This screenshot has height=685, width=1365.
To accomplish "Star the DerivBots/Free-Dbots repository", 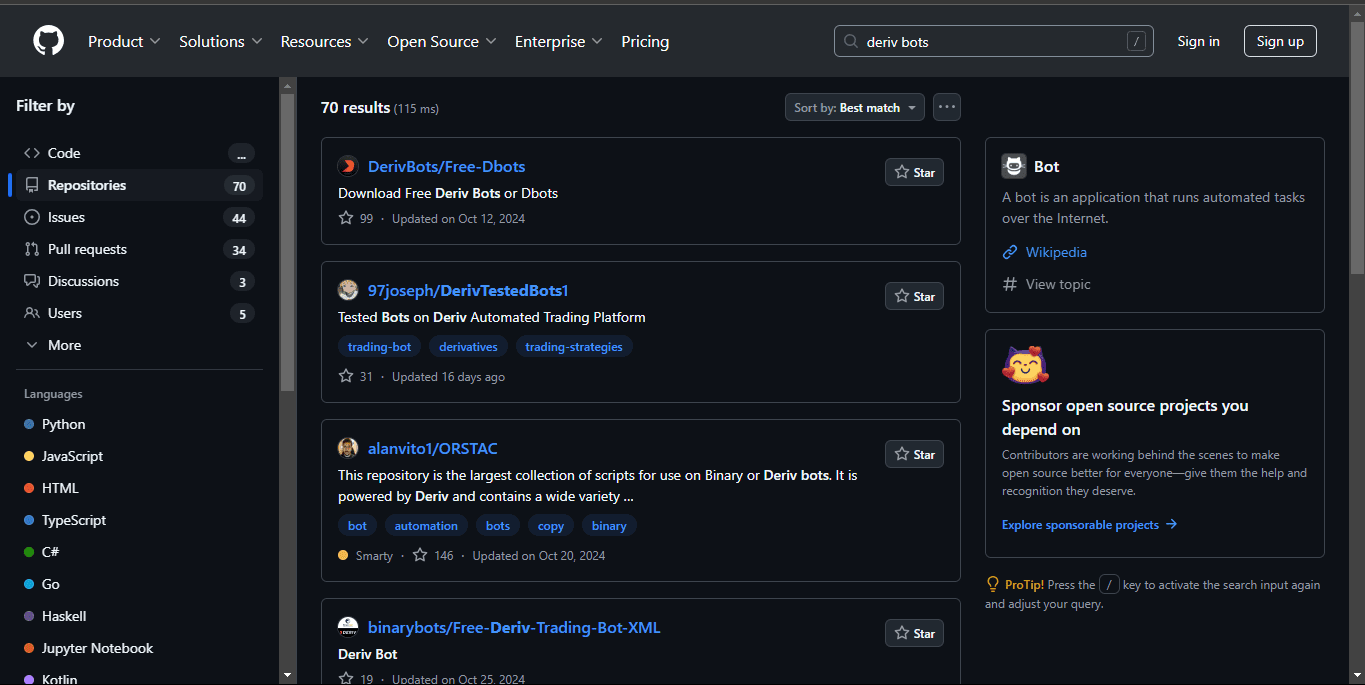I will tap(913, 171).
